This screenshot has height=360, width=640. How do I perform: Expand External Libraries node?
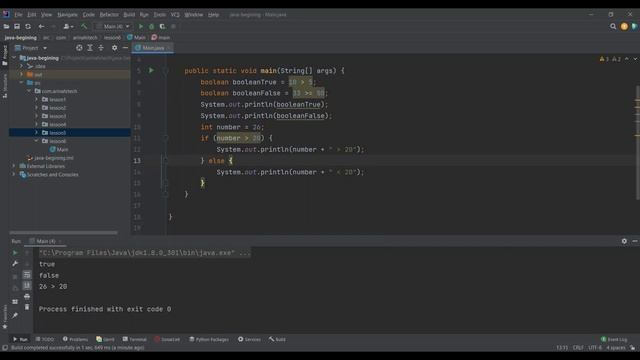click(x=14, y=166)
